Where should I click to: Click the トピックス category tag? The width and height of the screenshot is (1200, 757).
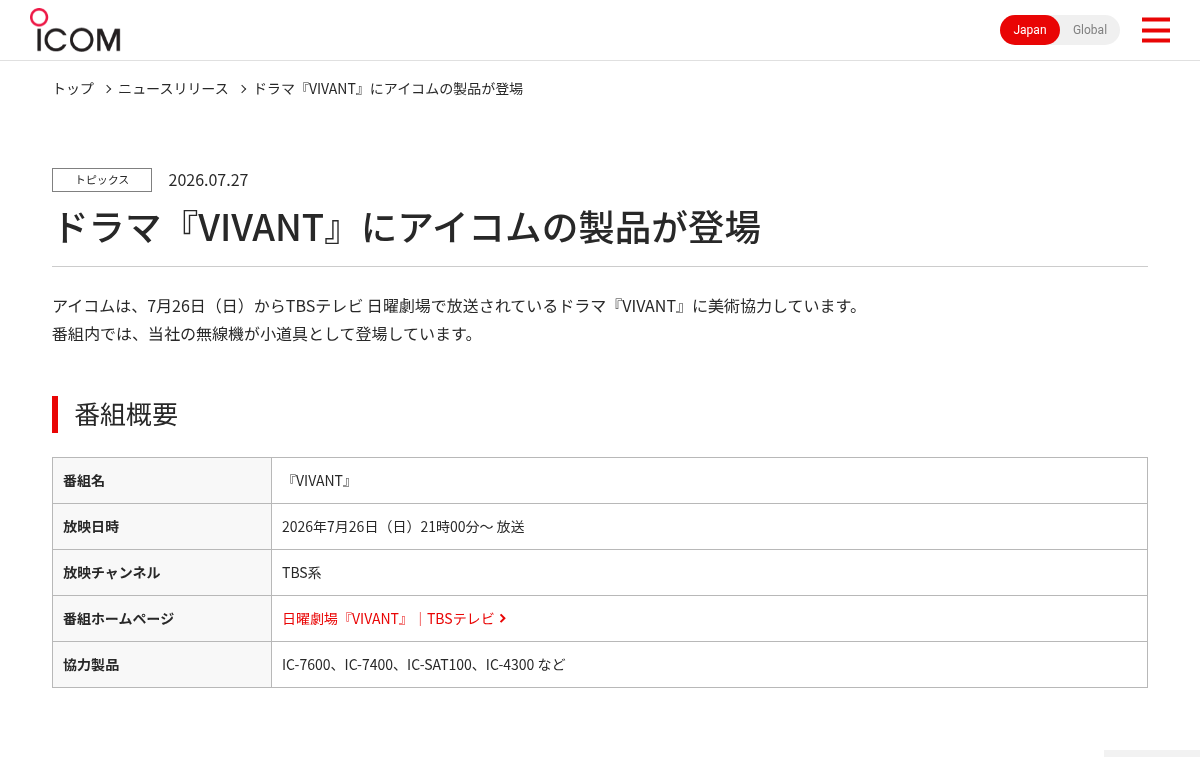(102, 180)
